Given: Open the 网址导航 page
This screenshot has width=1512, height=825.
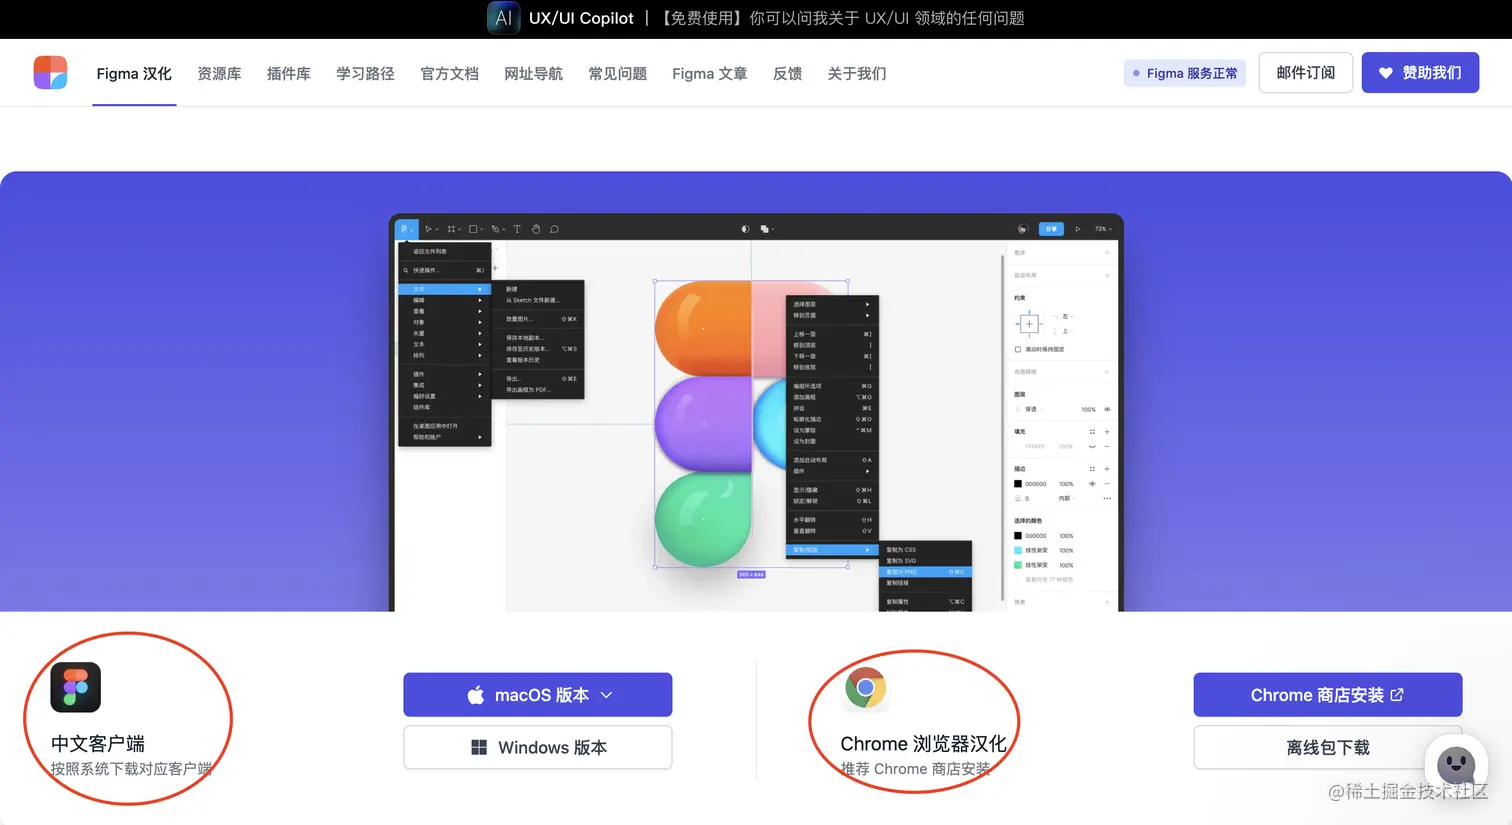Looking at the screenshot, I should pos(533,74).
